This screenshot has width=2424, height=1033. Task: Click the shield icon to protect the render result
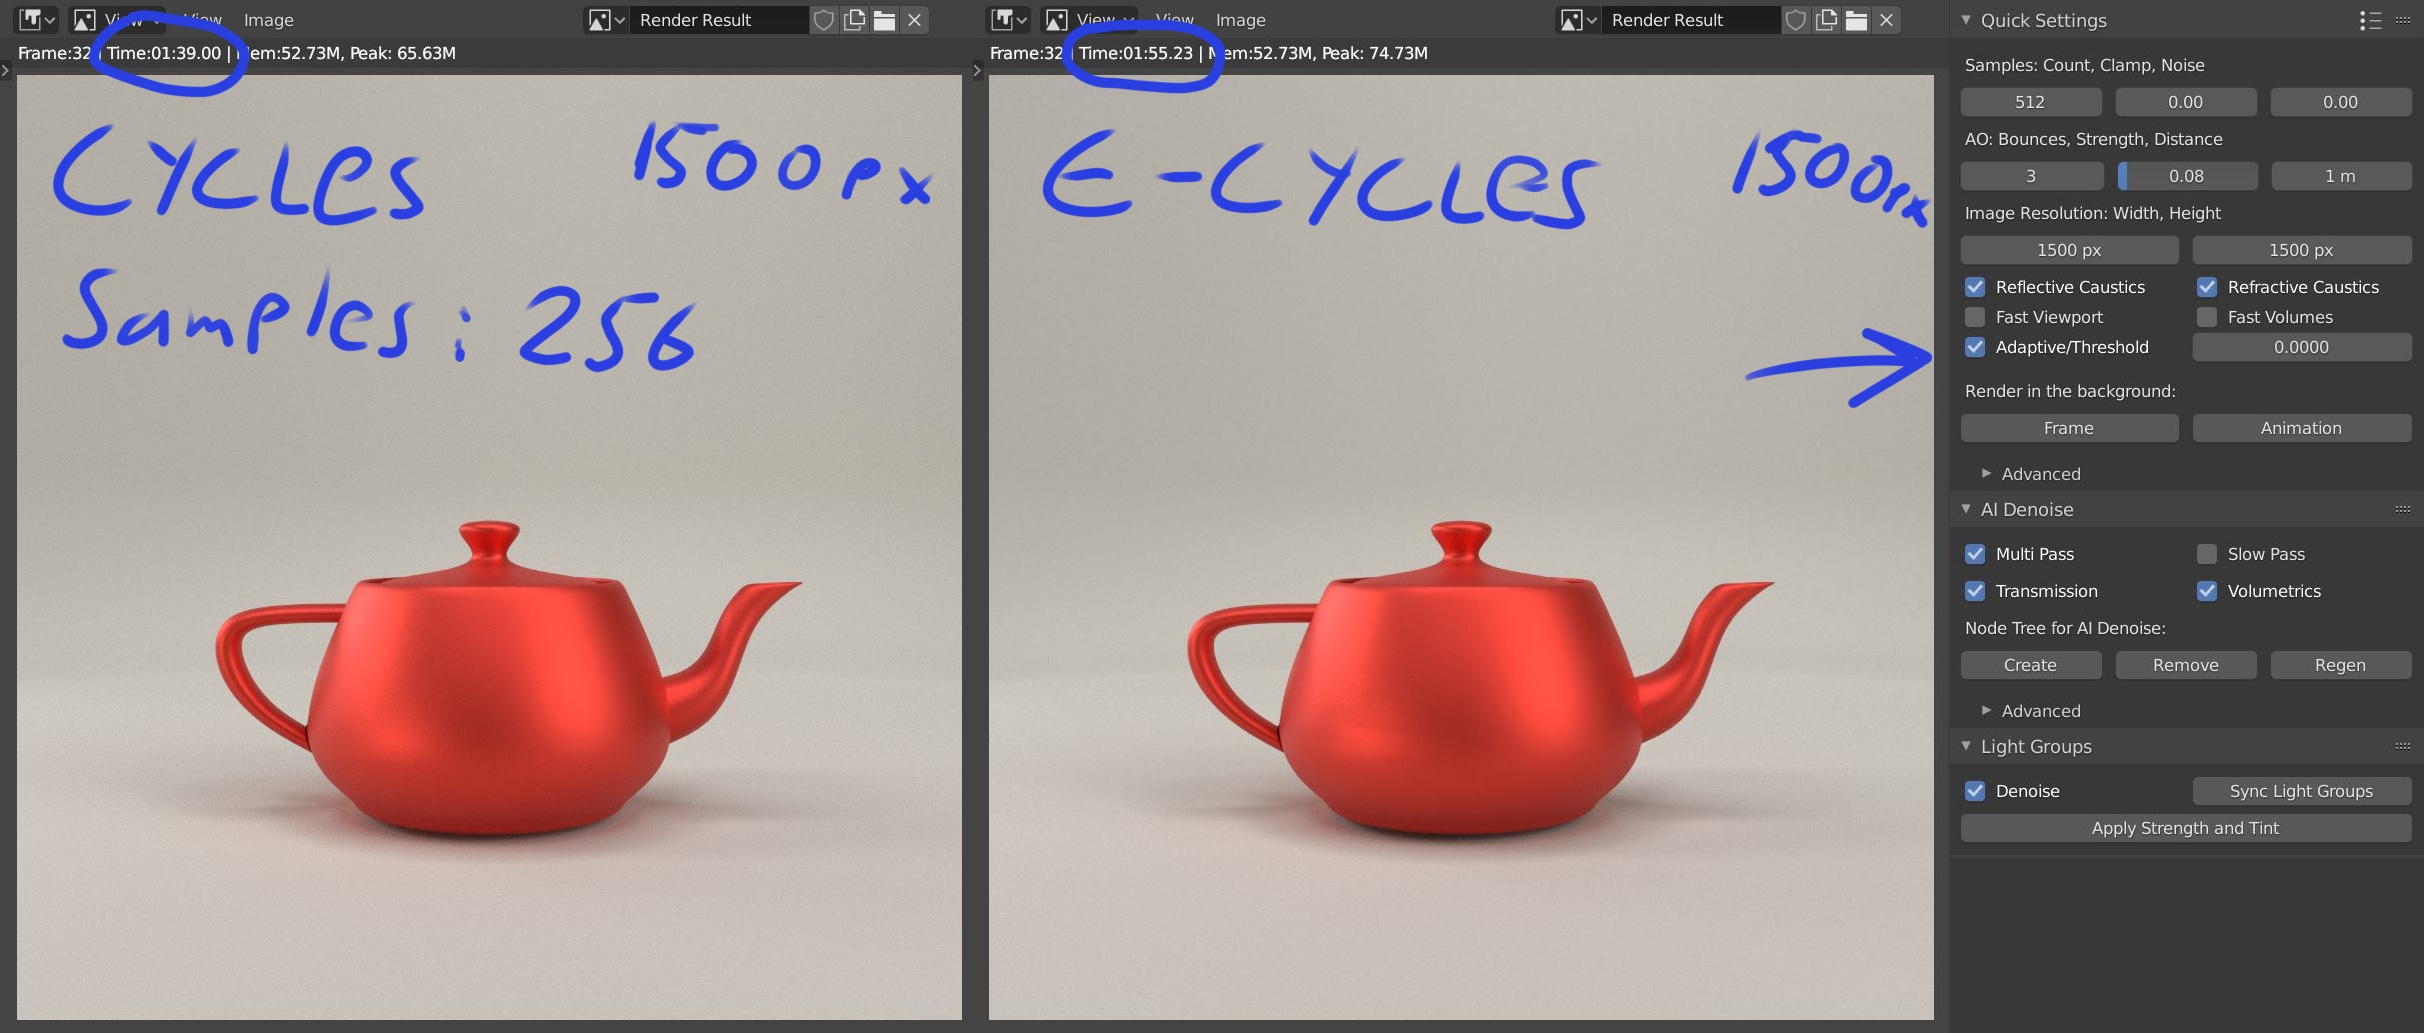coord(824,20)
